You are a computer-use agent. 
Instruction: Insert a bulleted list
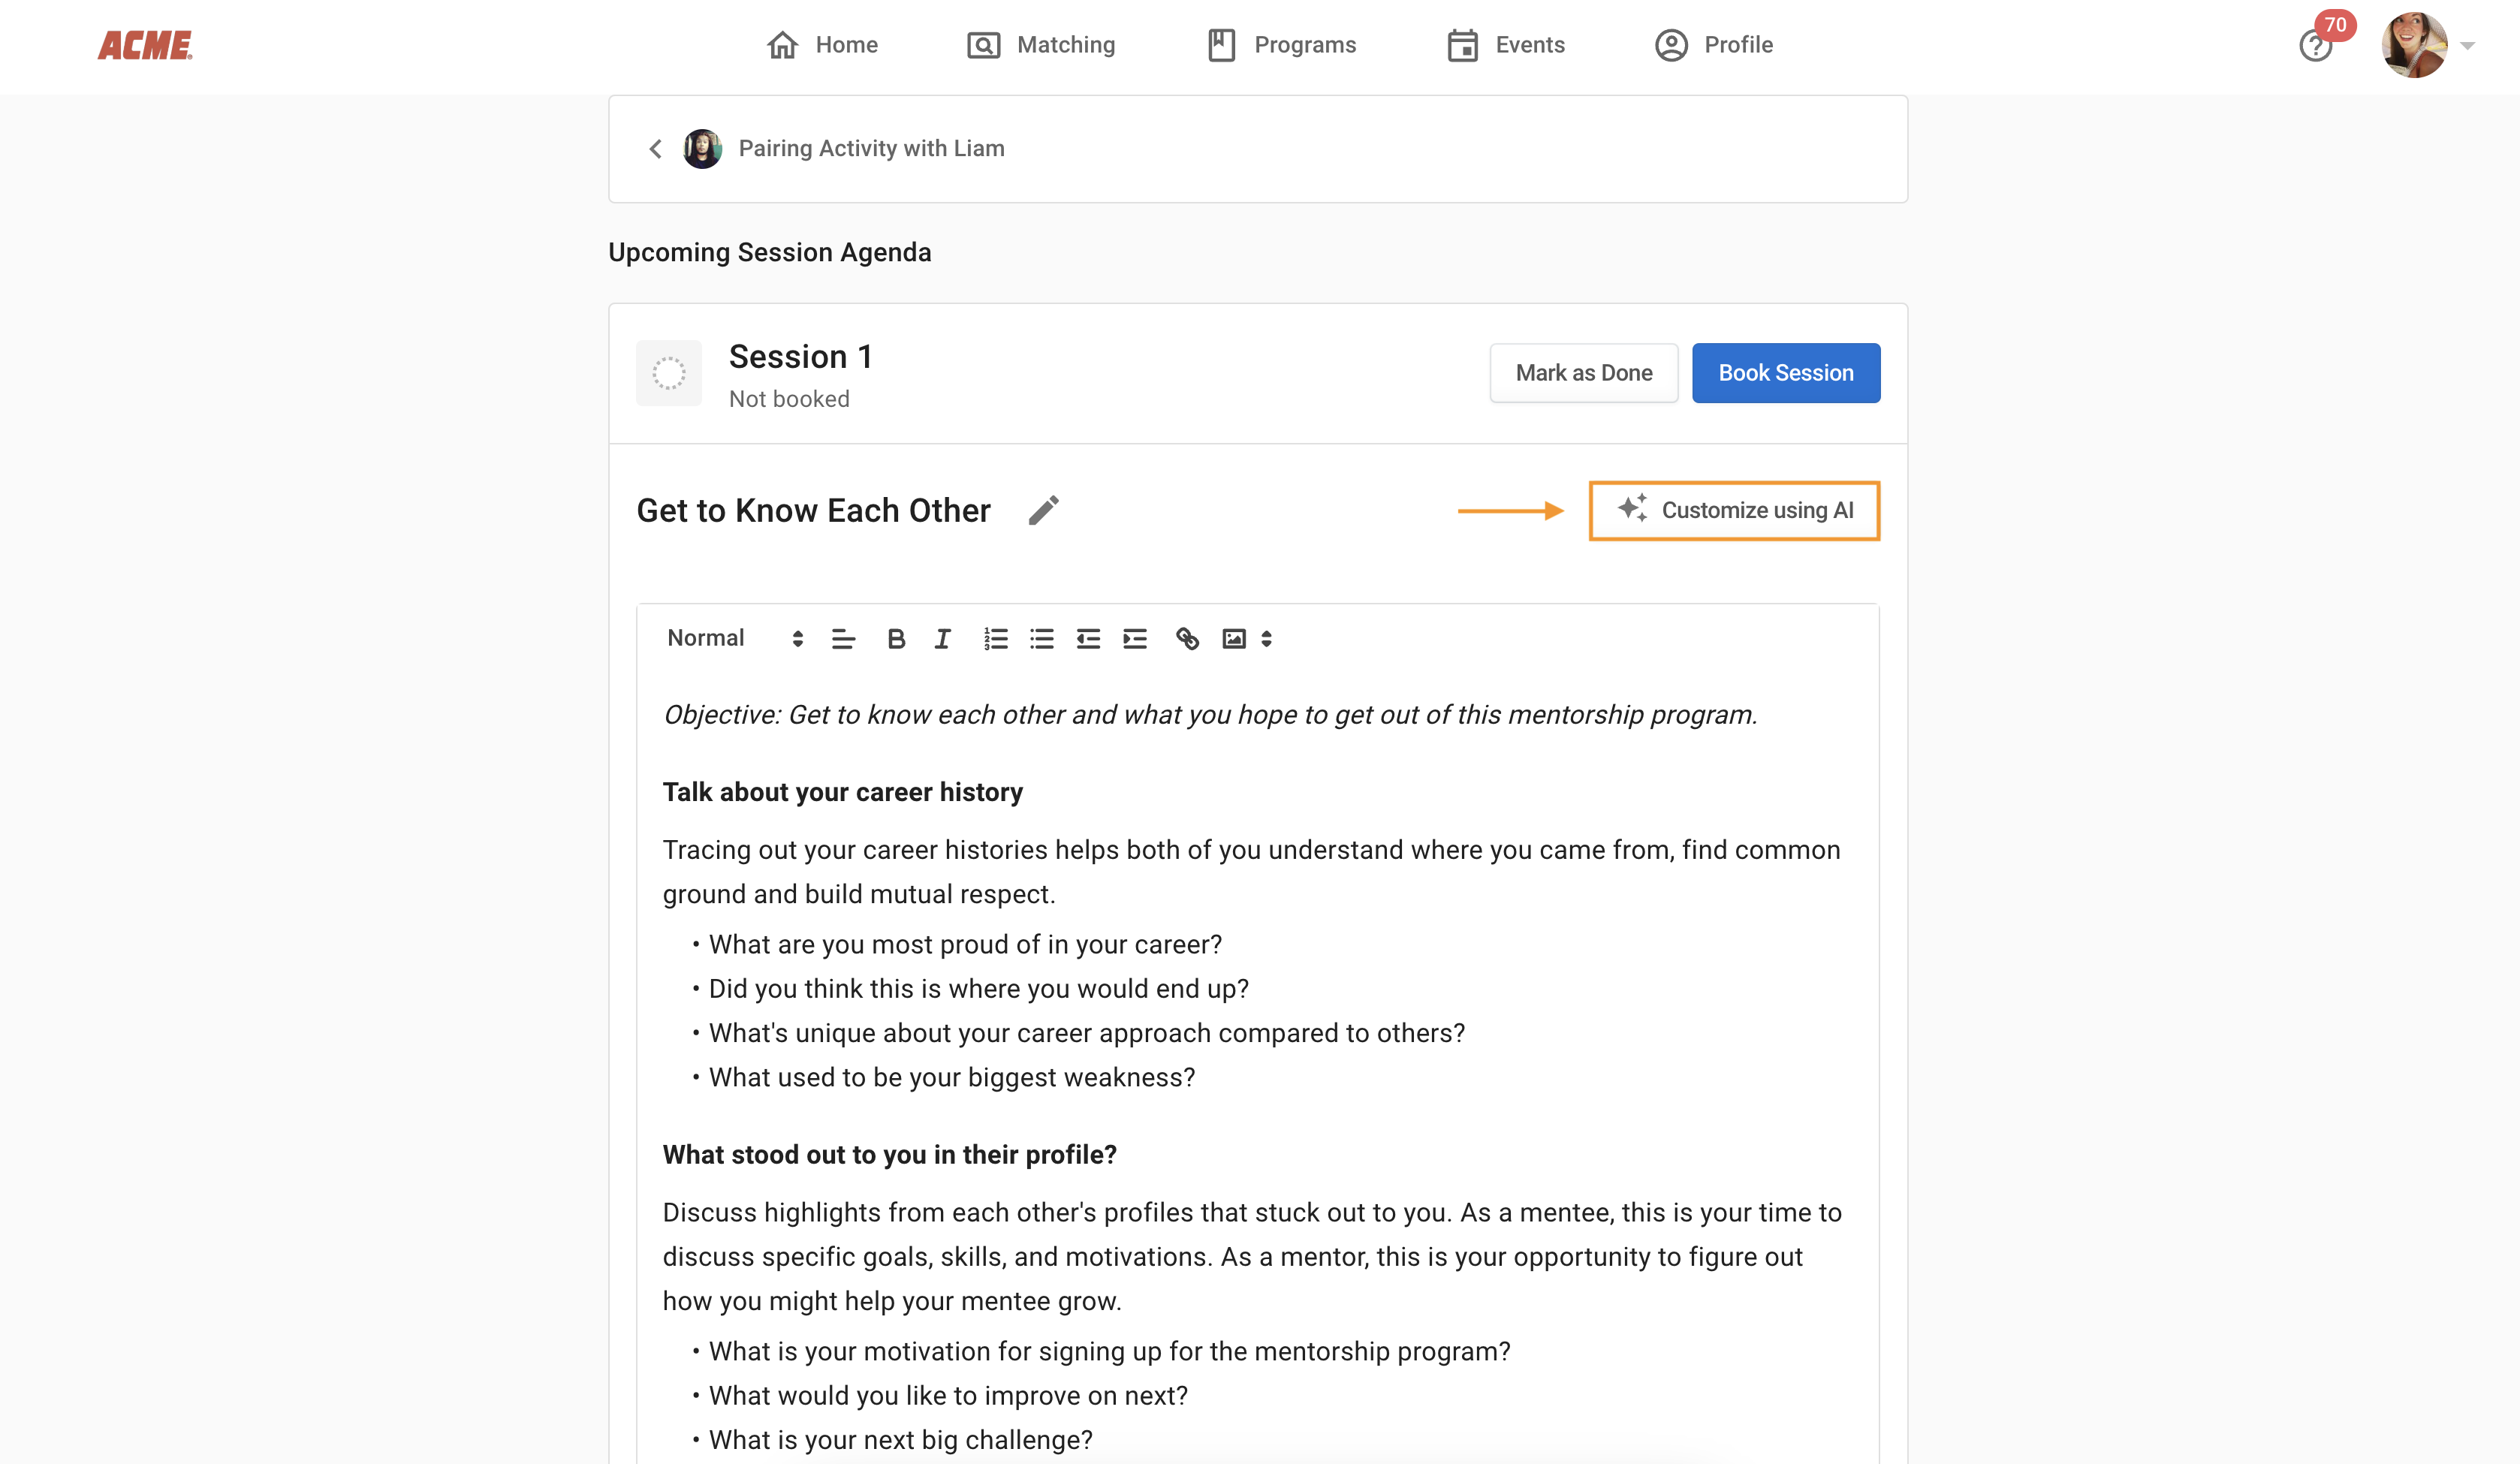pyautogui.click(x=1041, y=639)
